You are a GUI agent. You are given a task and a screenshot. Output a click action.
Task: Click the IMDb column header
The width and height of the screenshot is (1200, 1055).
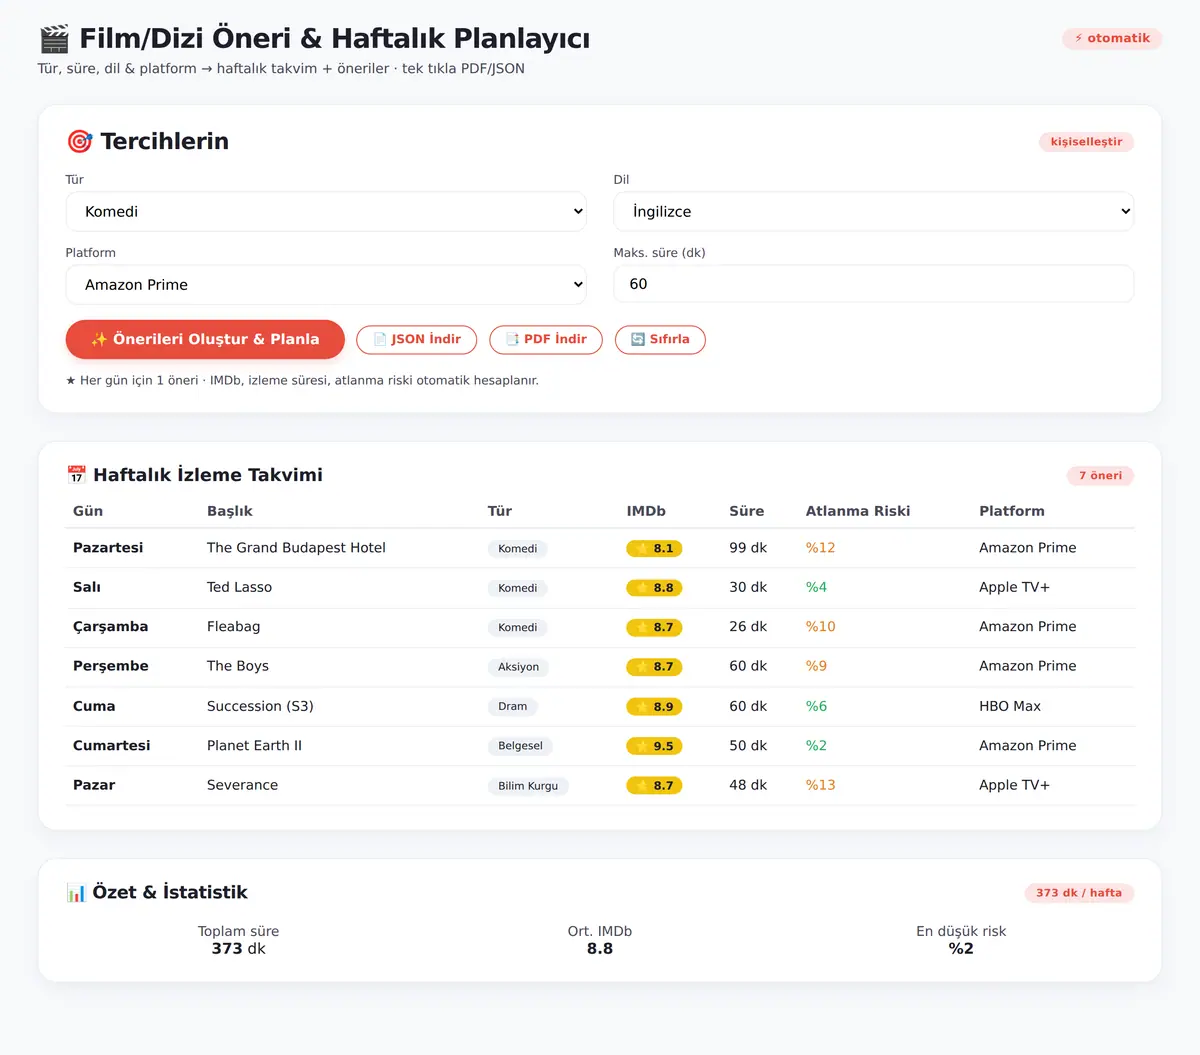(646, 511)
